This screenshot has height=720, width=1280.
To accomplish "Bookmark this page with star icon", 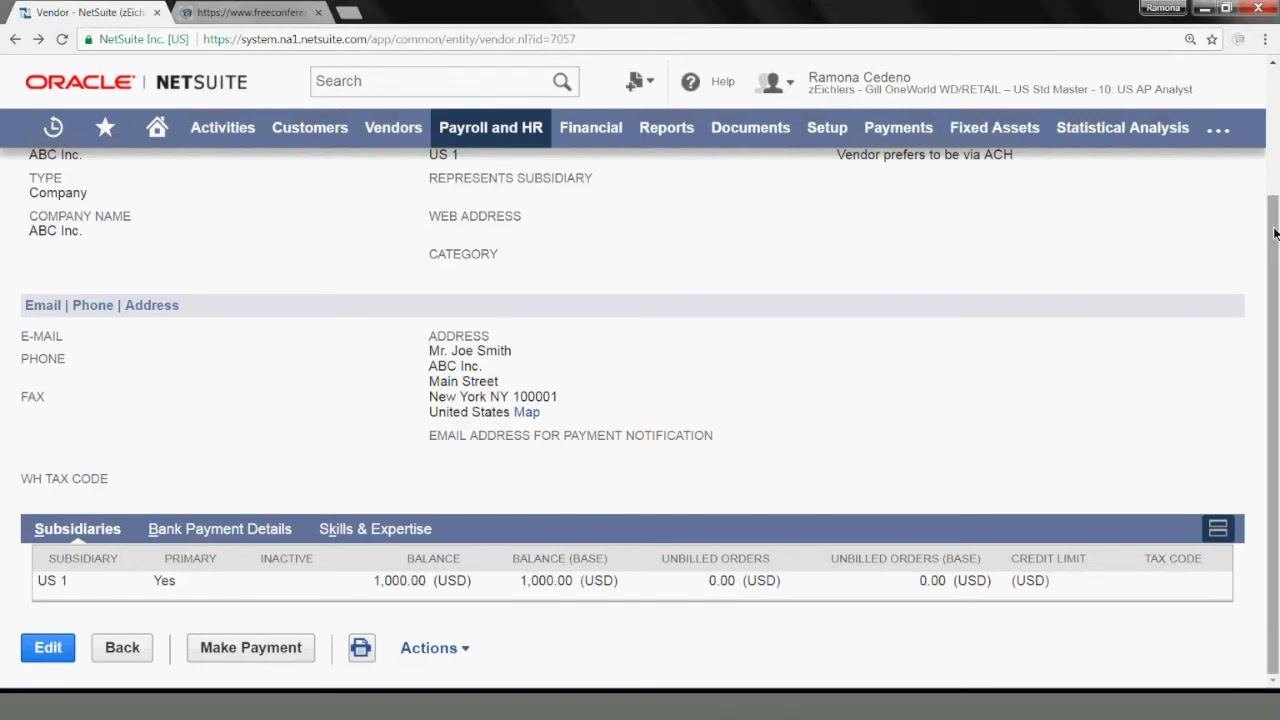I will [x=1212, y=39].
